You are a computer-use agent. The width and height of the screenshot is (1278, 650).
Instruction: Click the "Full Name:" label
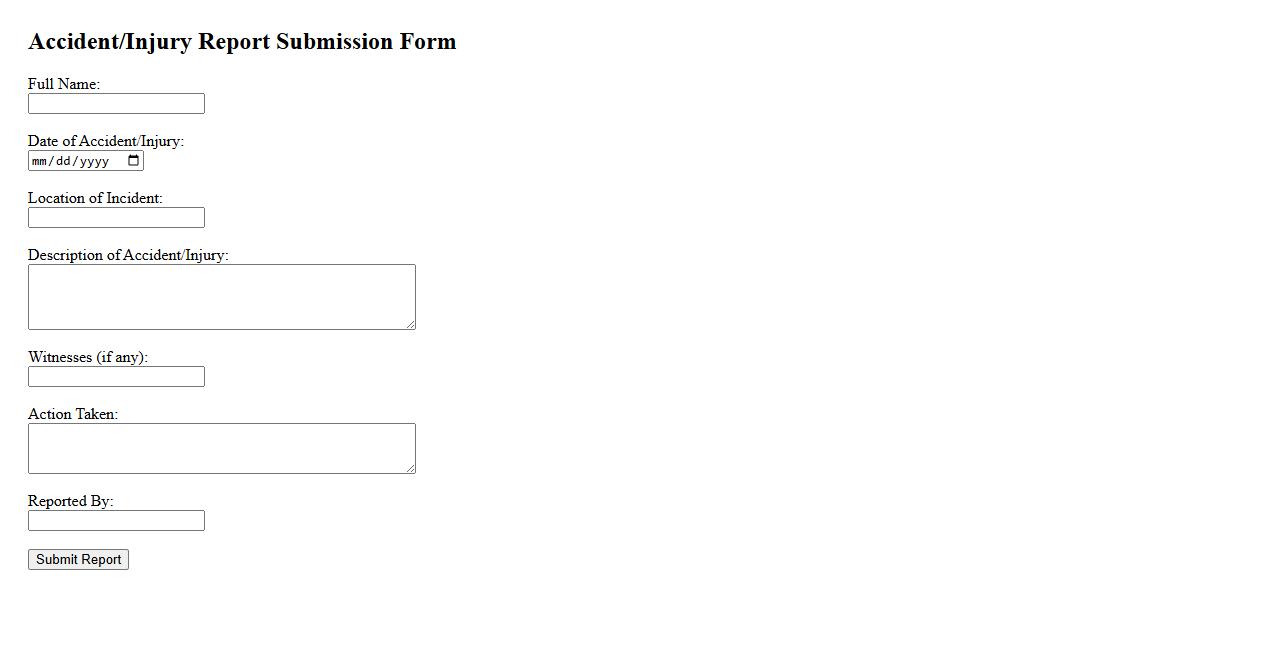coord(64,84)
